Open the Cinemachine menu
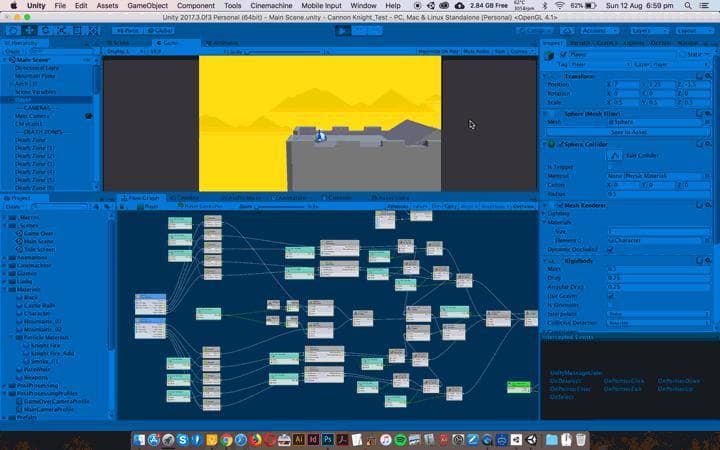720x450 pixels. (x=271, y=6)
